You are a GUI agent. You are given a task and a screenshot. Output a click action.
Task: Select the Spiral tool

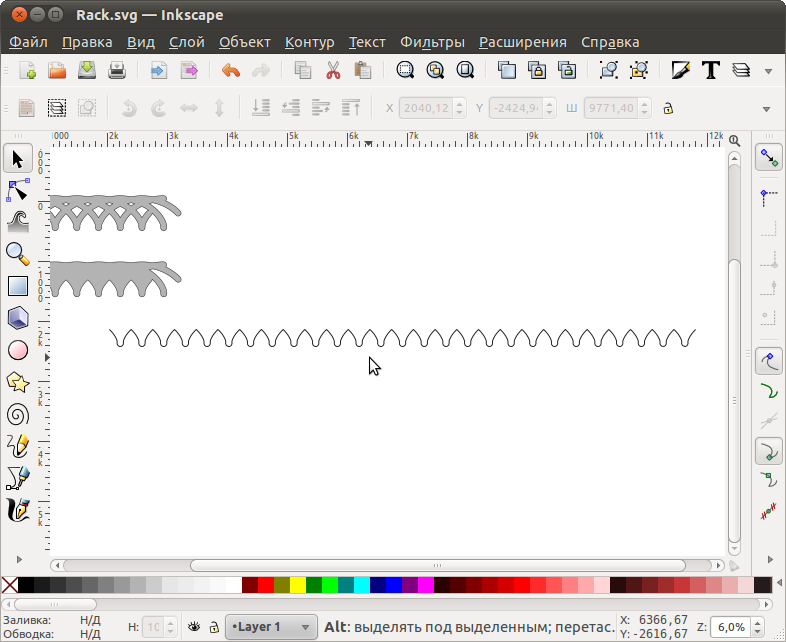(x=18, y=414)
